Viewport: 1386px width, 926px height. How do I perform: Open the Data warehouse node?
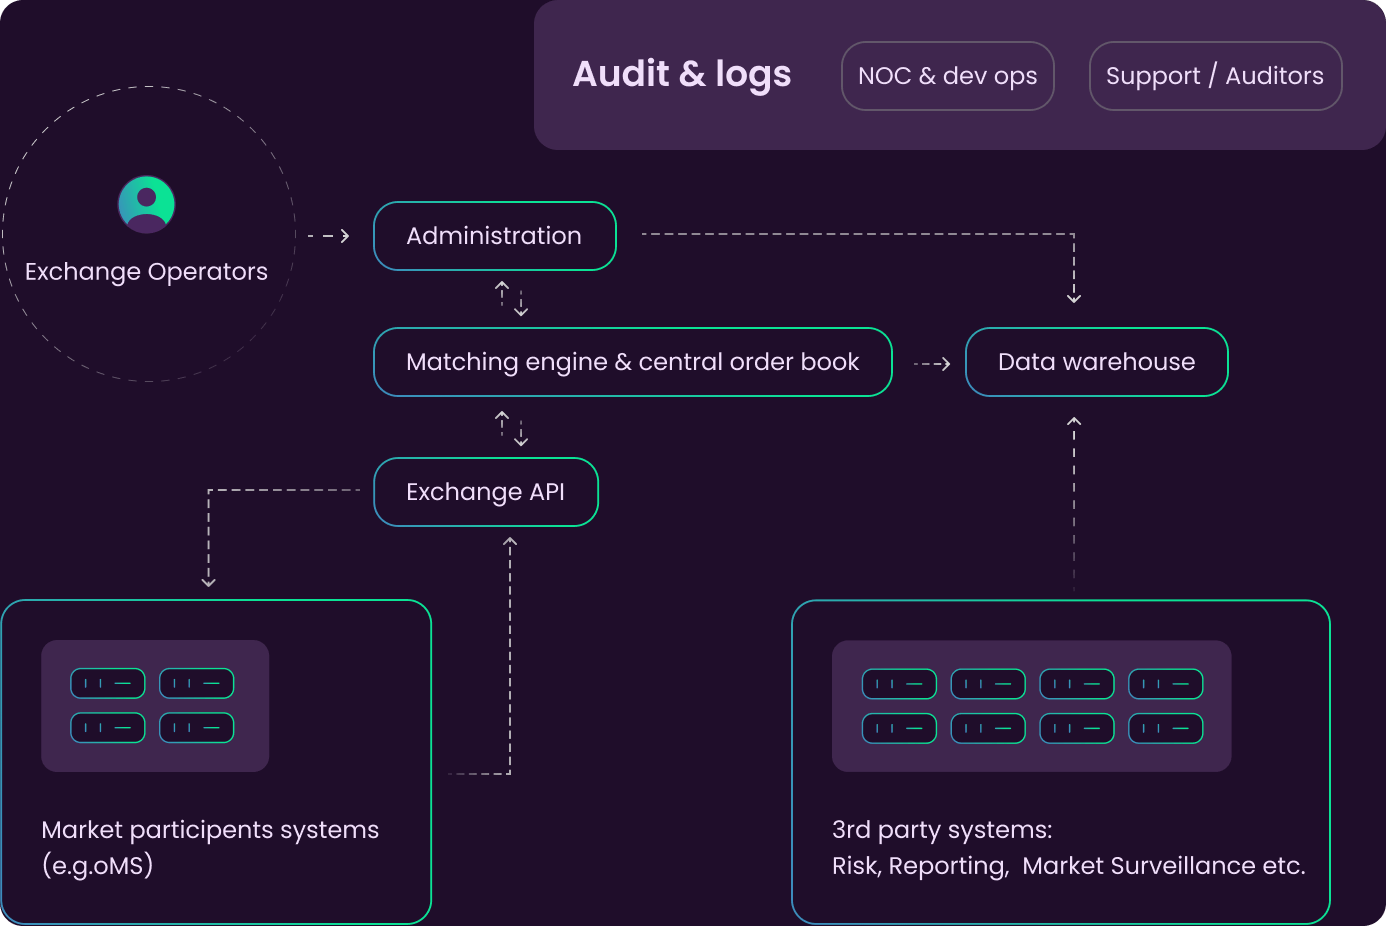tap(1096, 362)
